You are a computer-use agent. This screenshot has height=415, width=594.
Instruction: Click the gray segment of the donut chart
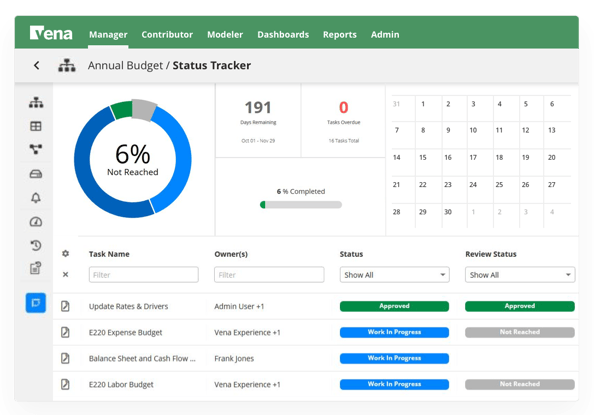(x=144, y=110)
